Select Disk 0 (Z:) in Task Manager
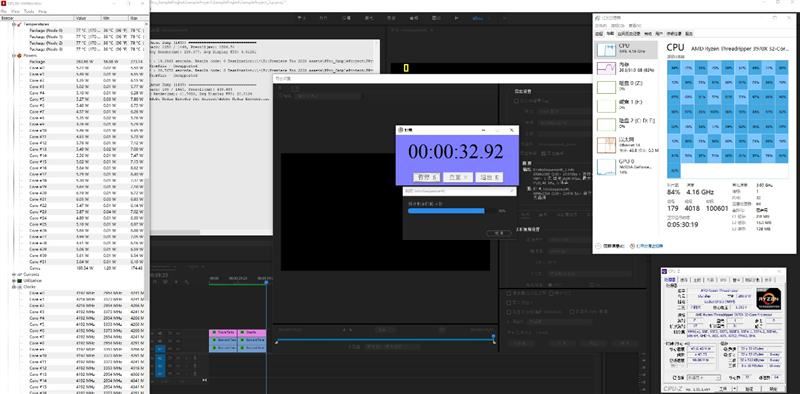This screenshot has width=800, height=394. pyautogui.click(x=626, y=87)
